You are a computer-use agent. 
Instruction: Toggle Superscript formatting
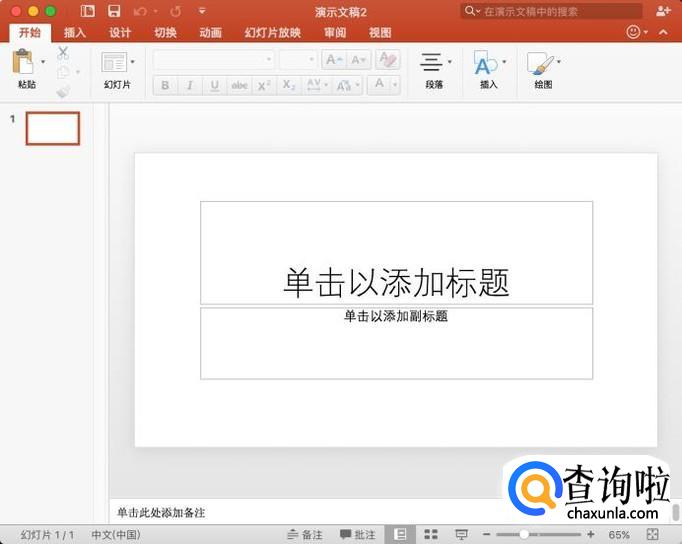tap(264, 85)
